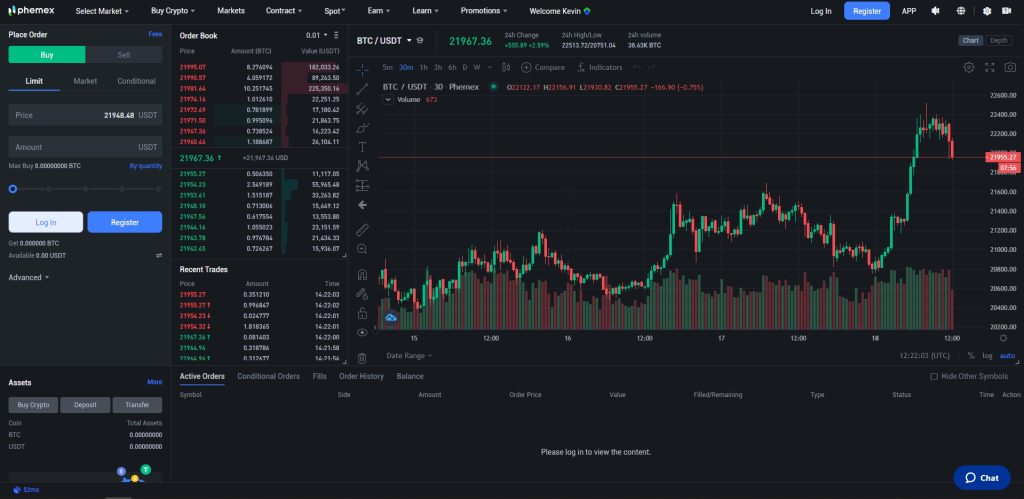
Task: Toggle magnet mode in chart toolbar
Action: (x=362, y=274)
